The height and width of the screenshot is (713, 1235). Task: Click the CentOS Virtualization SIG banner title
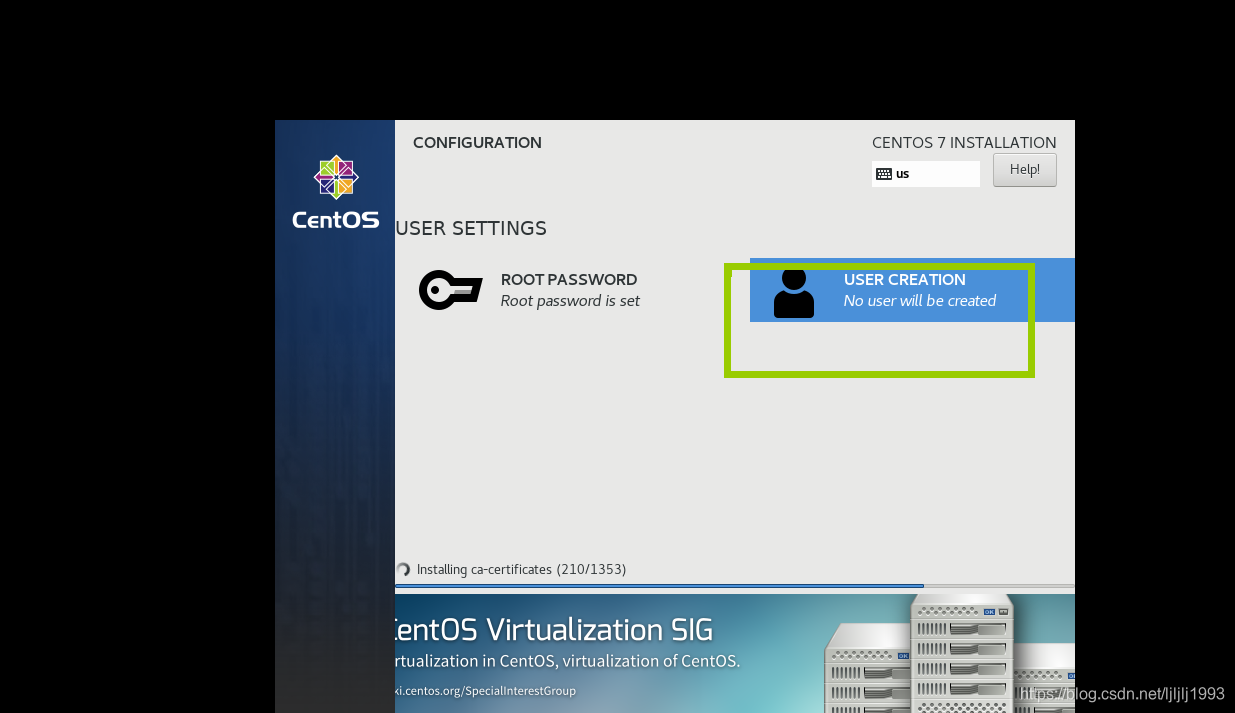554,629
